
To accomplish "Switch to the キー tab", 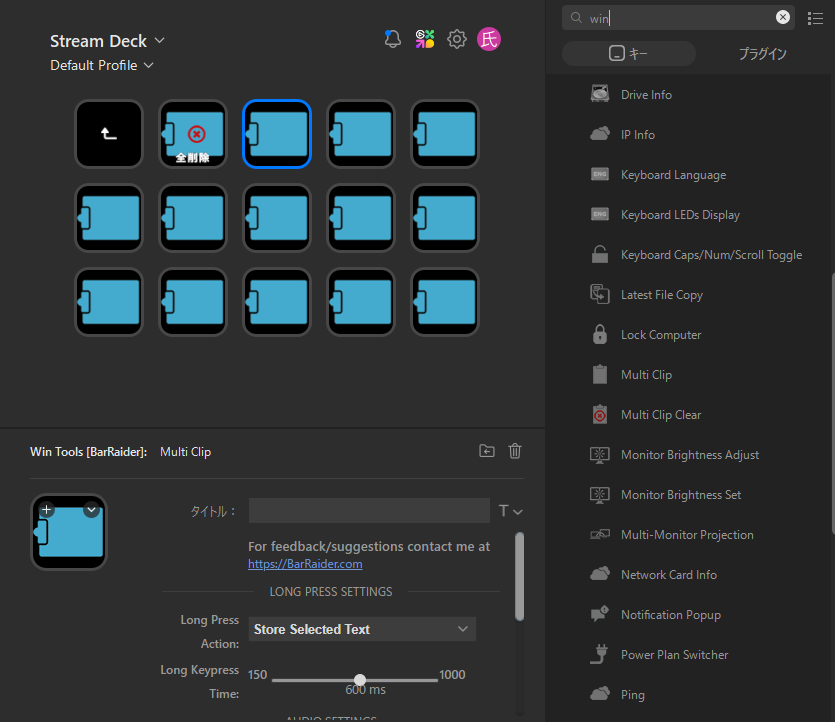I will 629,53.
